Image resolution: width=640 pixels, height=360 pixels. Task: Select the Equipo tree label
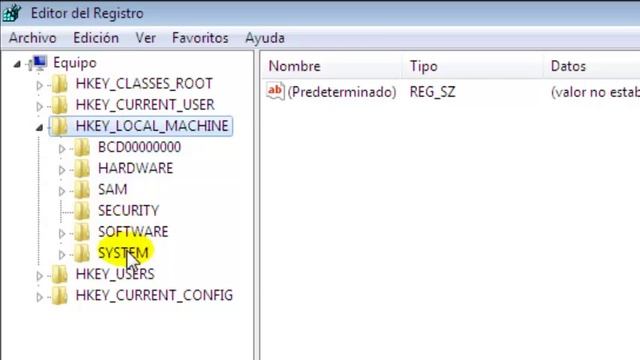point(75,63)
